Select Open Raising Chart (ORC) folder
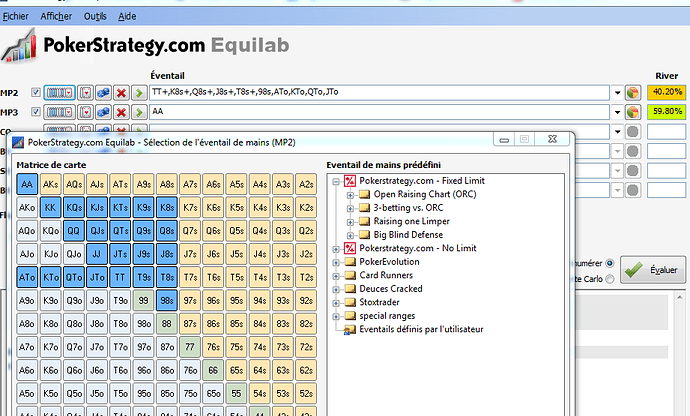690x416 pixels. click(x=425, y=194)
